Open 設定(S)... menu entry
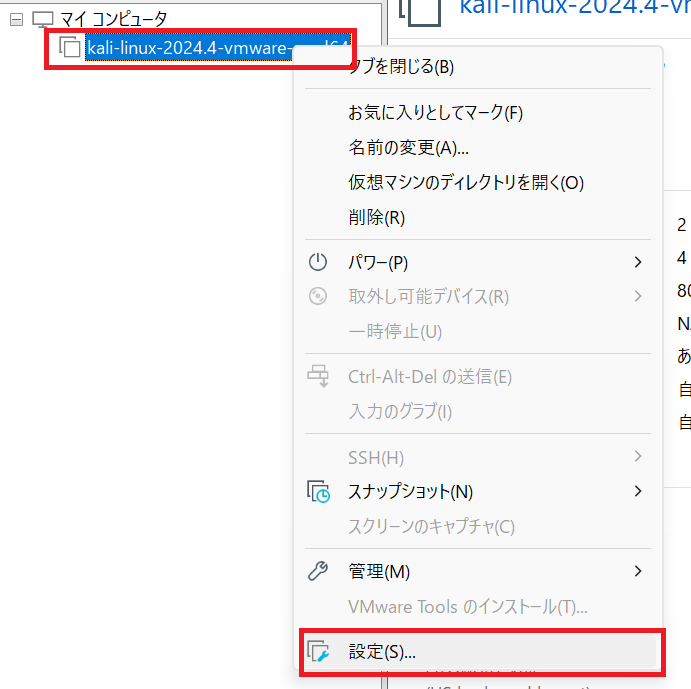 [382, 652]
